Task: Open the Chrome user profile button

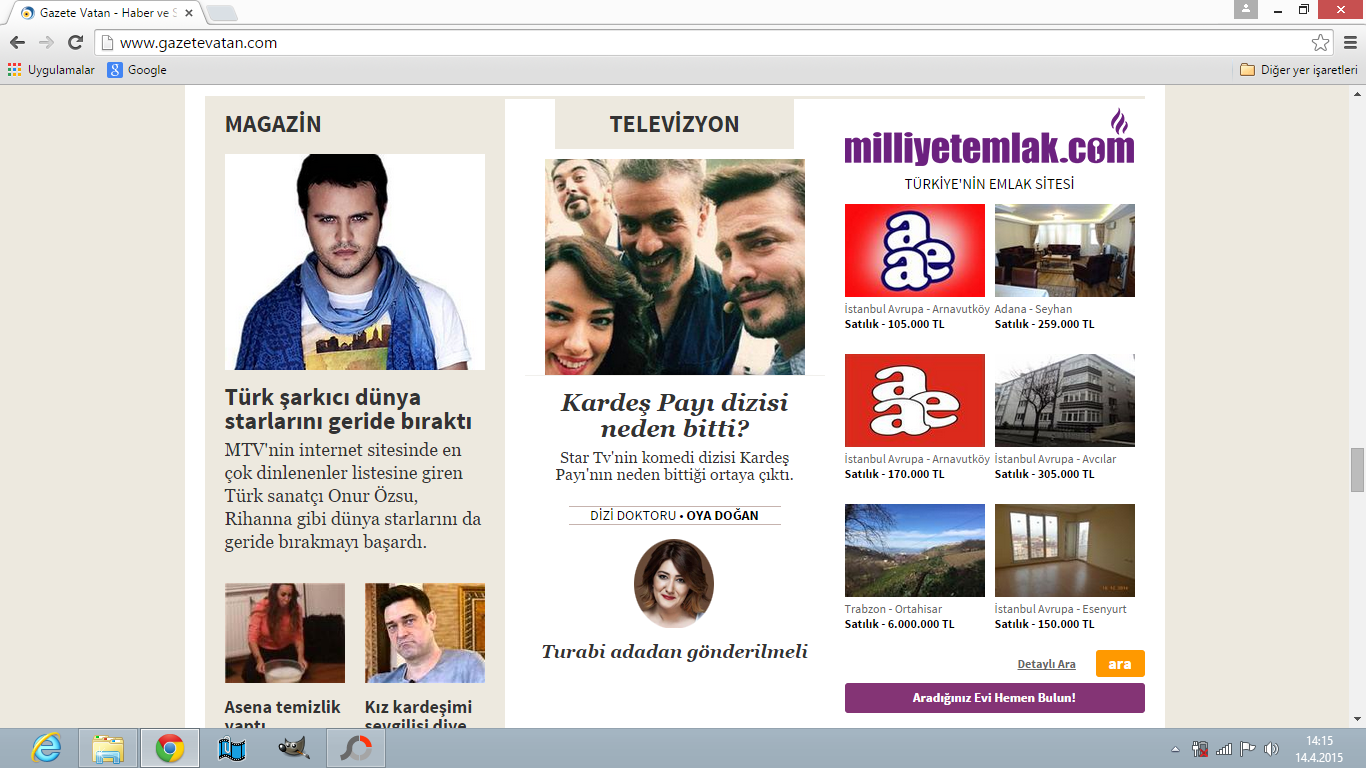Action: [1245, 10]
